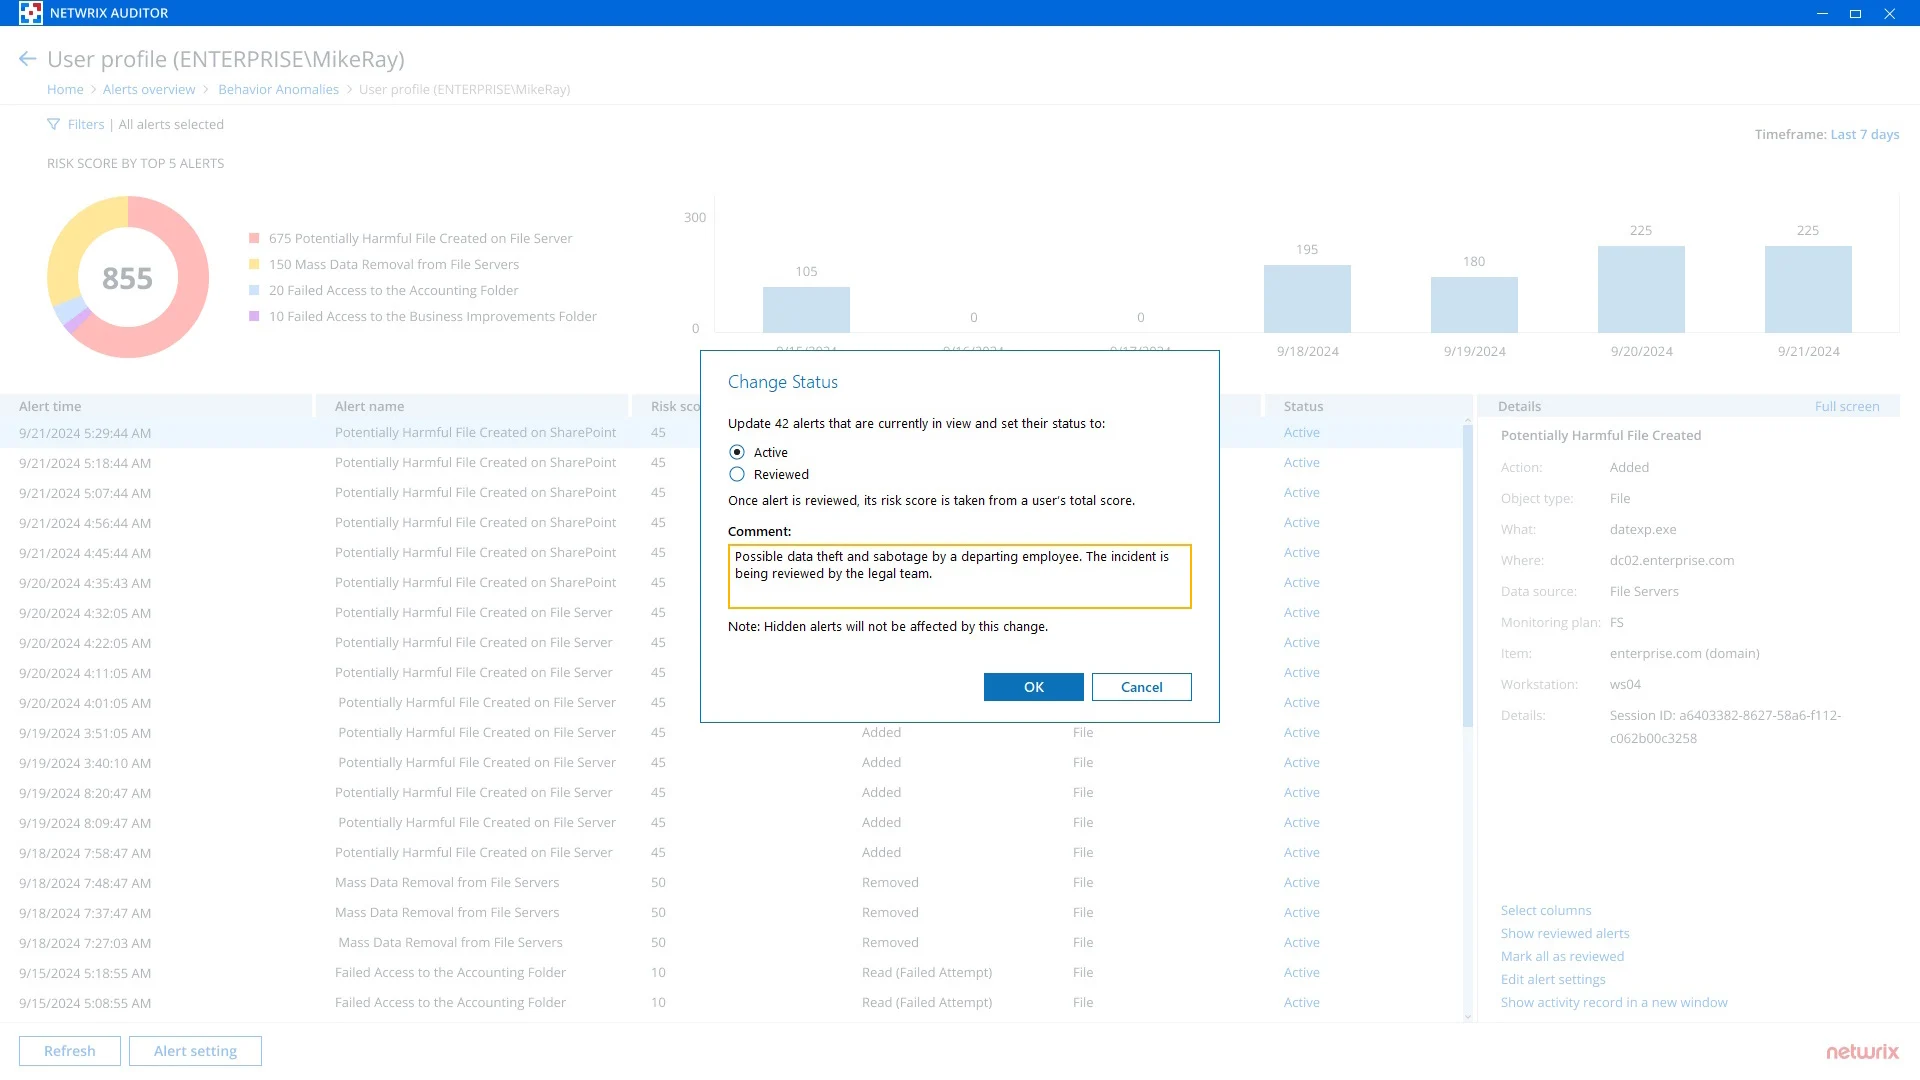Click the 9/21/2024 bar showing 225
Image resolution: width=1920 pixels, height=1080 pixels.
point(1808,290)
